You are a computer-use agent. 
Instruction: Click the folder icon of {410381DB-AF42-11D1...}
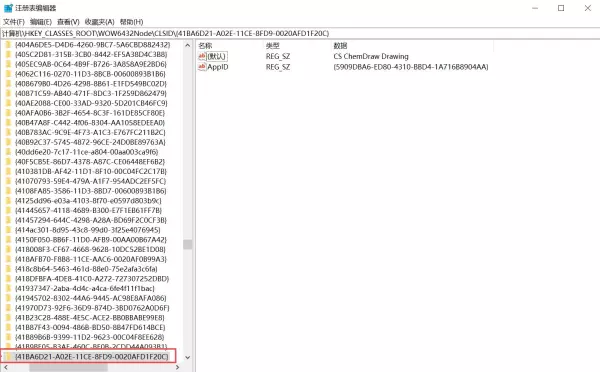point(8,171)
